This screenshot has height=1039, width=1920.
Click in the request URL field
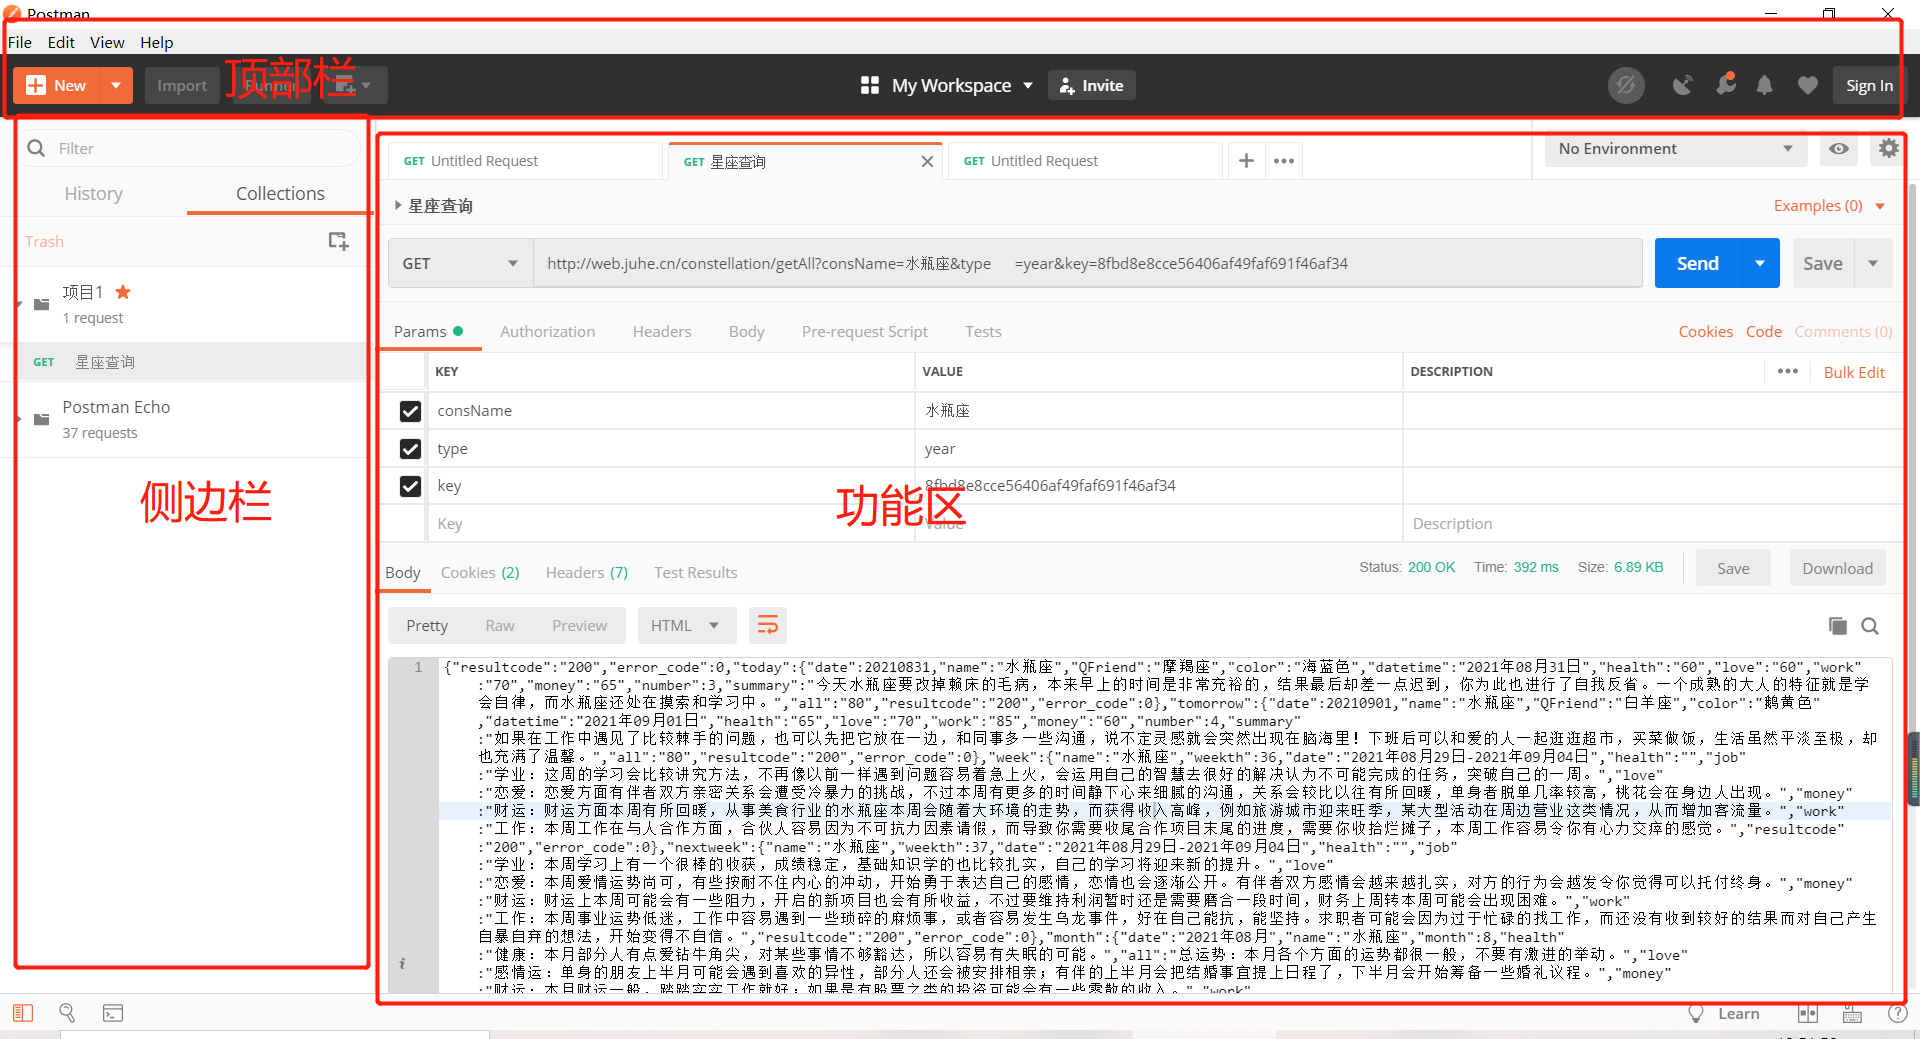click(1087, 264)
